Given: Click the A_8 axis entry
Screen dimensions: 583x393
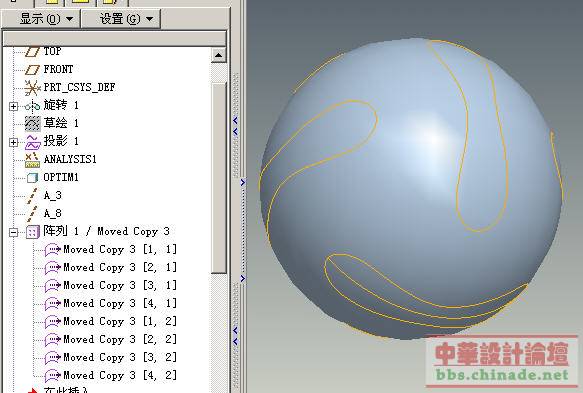Looking at the screenshot, I should tap(53, 213).
